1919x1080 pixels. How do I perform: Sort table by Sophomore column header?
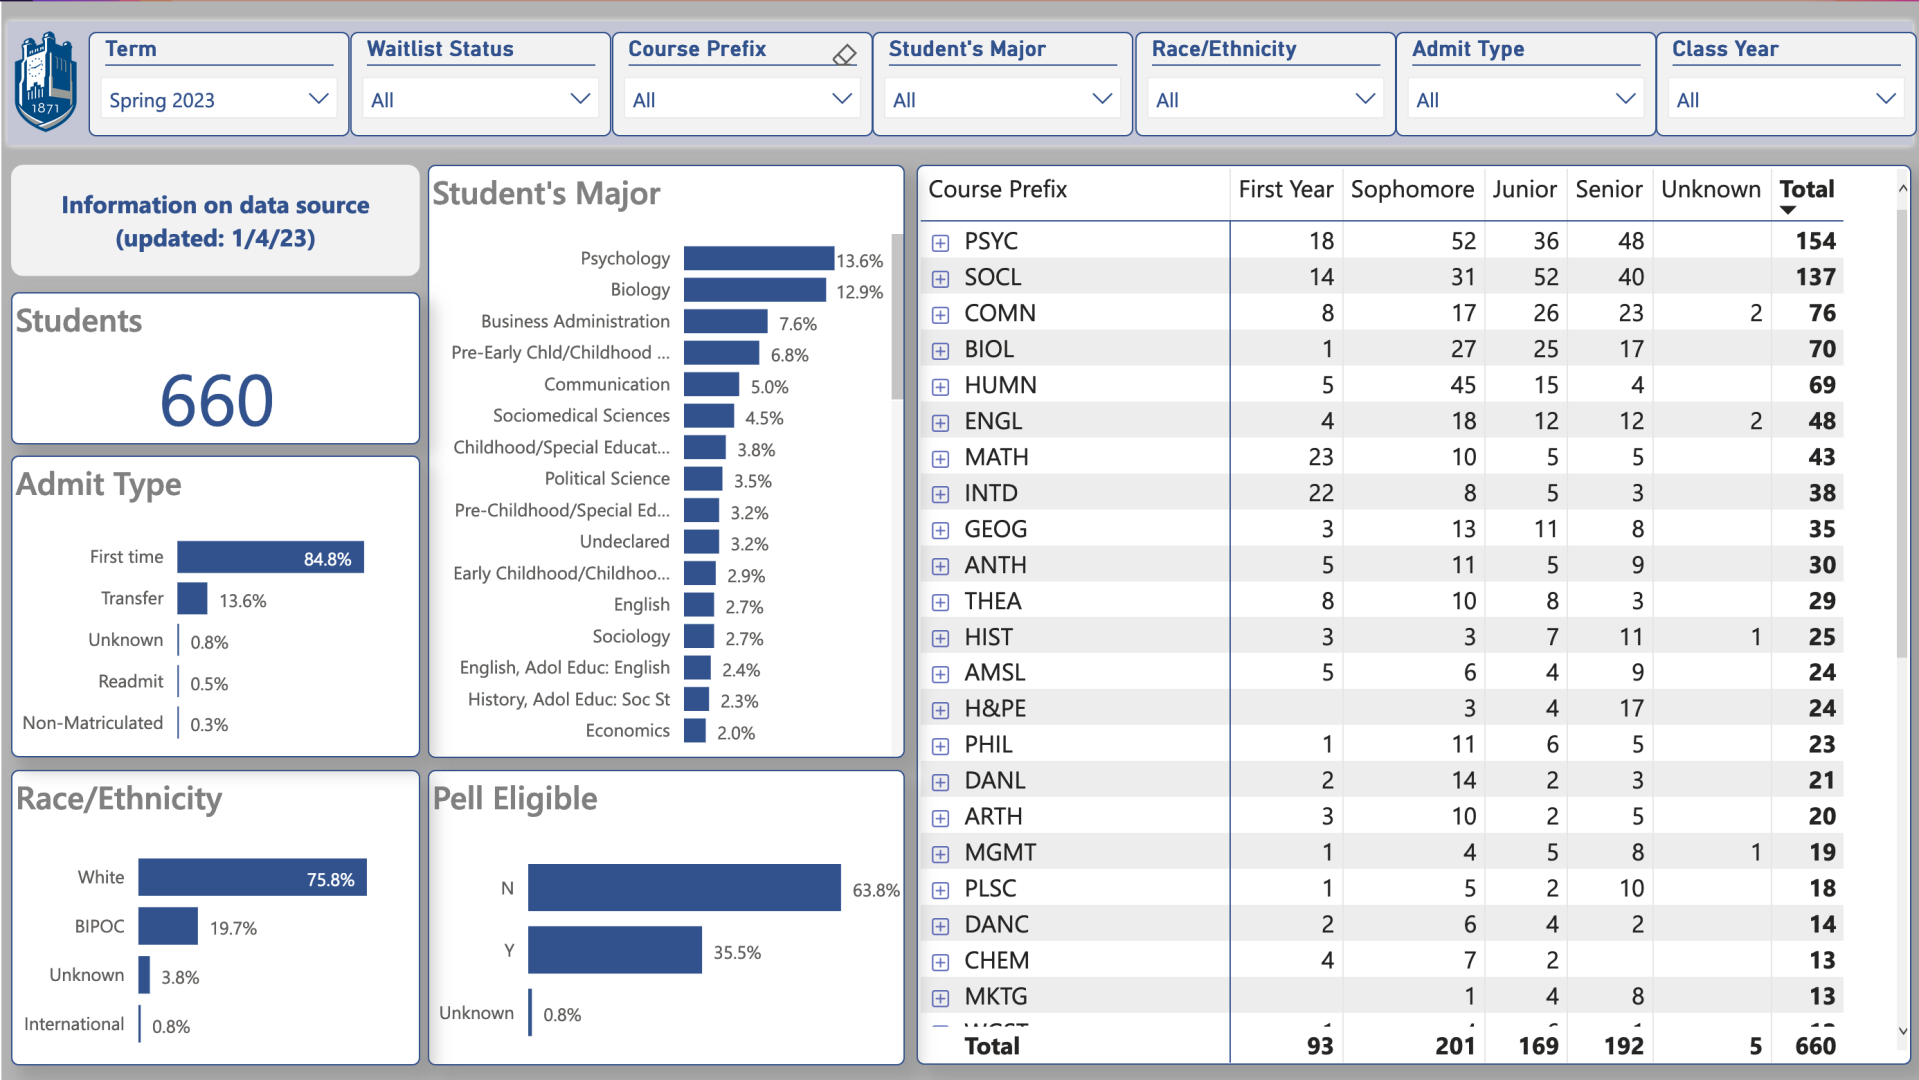(1411, 190)
